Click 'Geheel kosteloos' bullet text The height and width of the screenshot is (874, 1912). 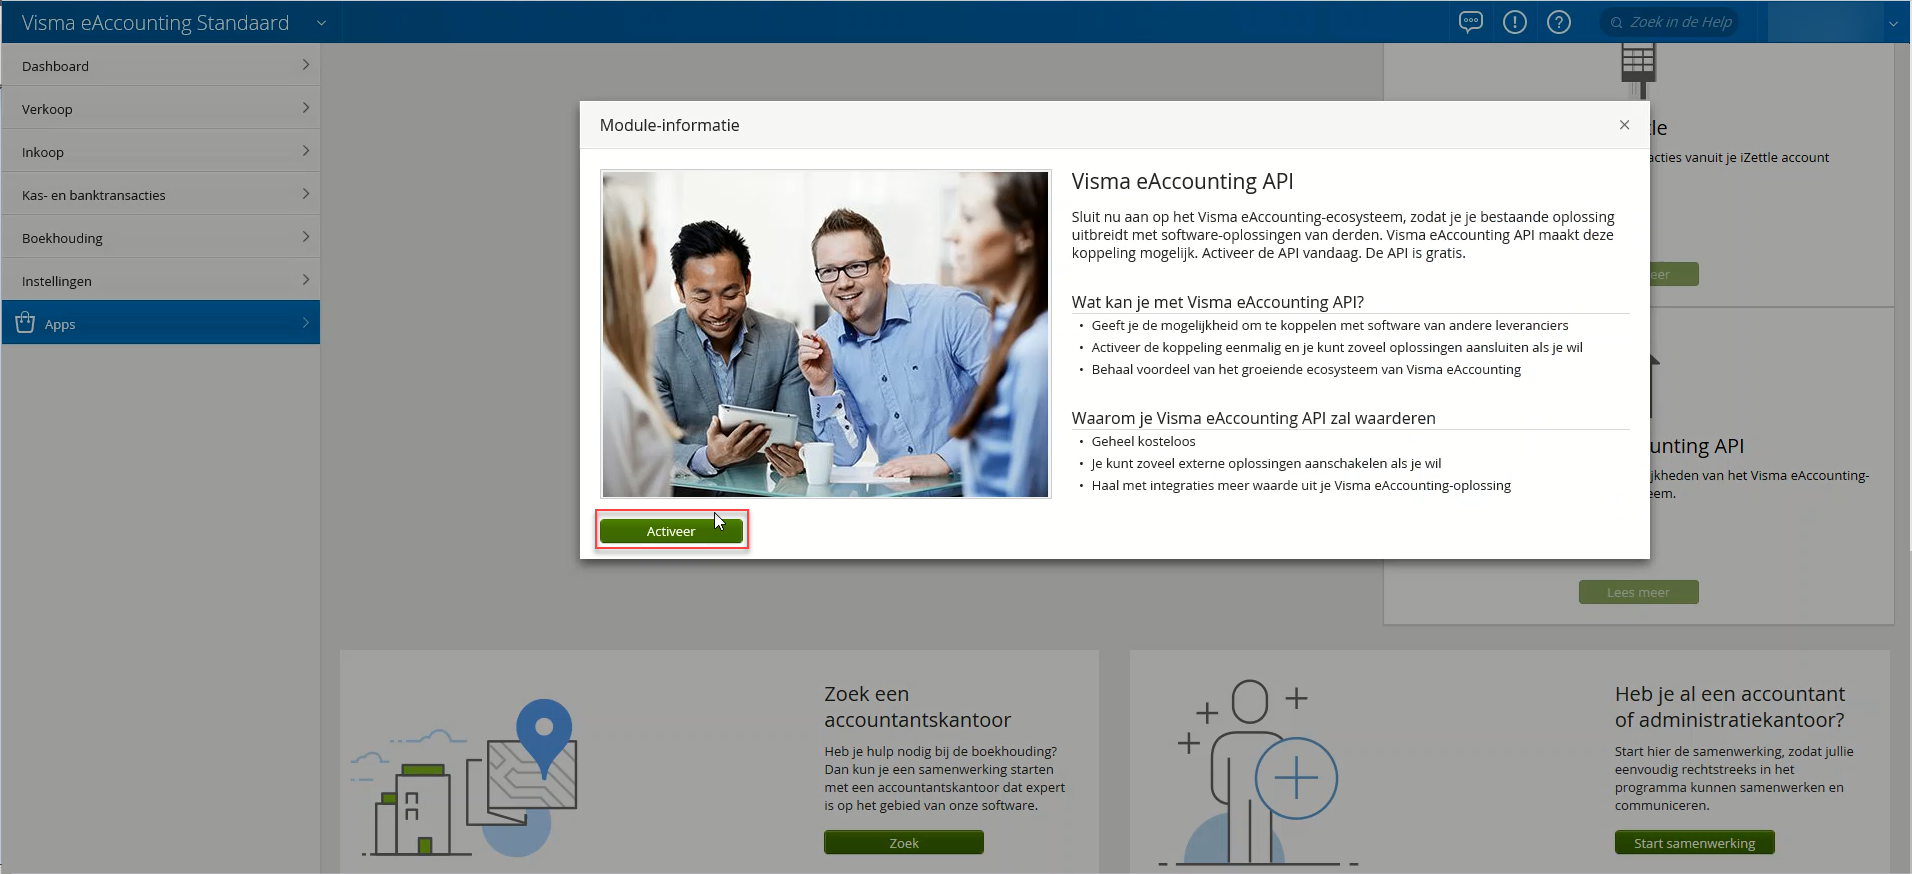pos(1143,441)
